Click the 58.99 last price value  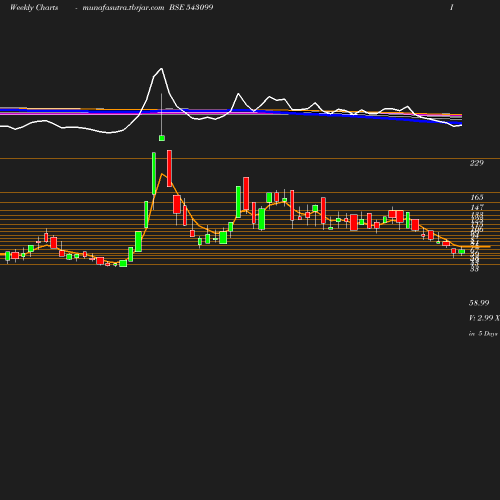coord(479,303)
